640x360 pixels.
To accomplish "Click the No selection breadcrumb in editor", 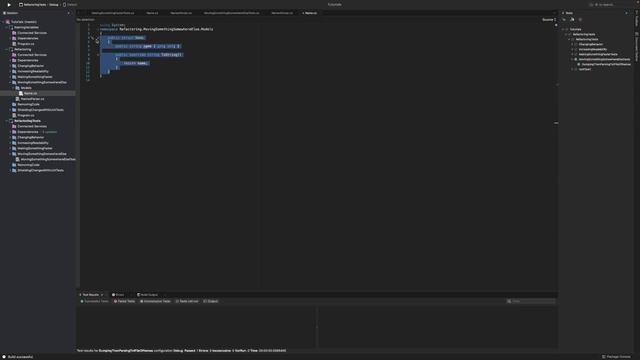I will pyautogui.click(x=86, y=20).
